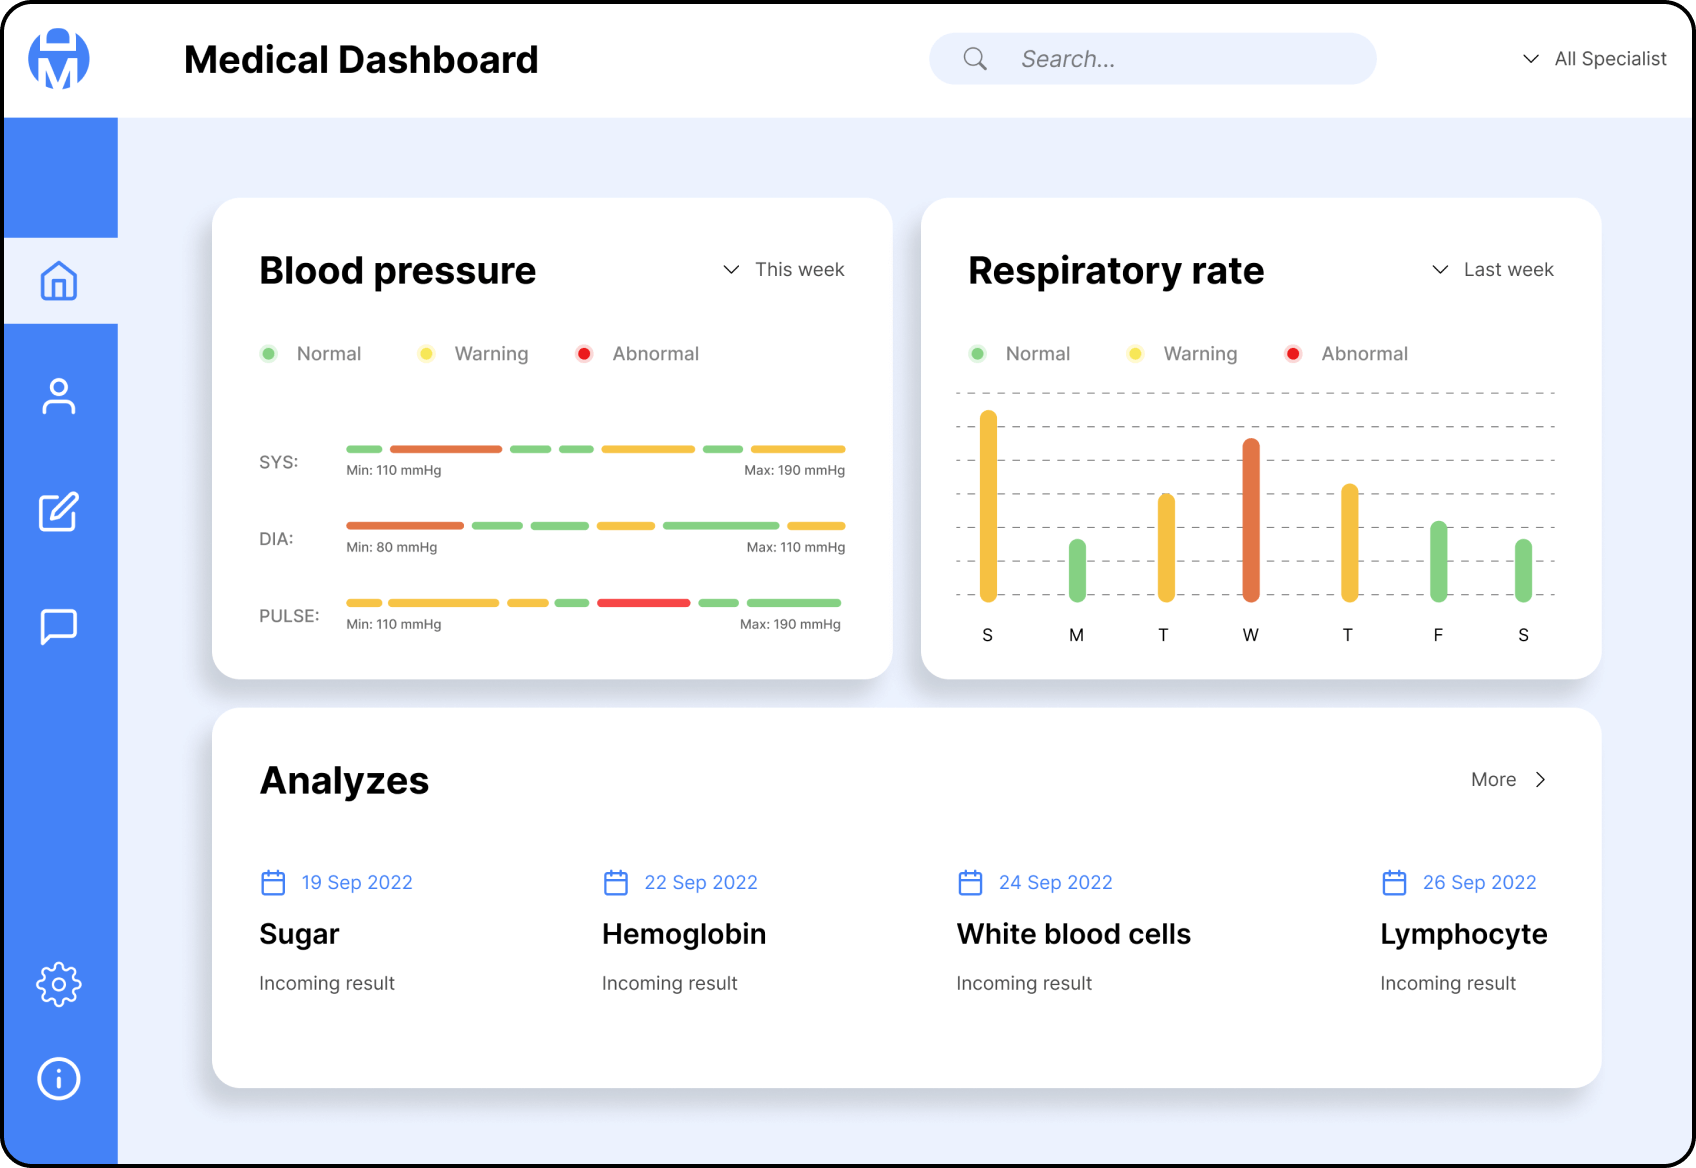Select the Lymphocyte analysis entry
The image size is (1696, 1168).
coord(1463,933)
